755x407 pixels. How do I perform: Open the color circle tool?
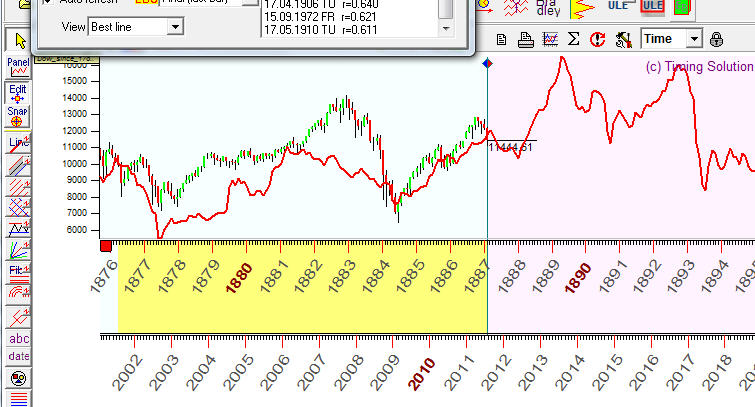click(x=18, y=378)
